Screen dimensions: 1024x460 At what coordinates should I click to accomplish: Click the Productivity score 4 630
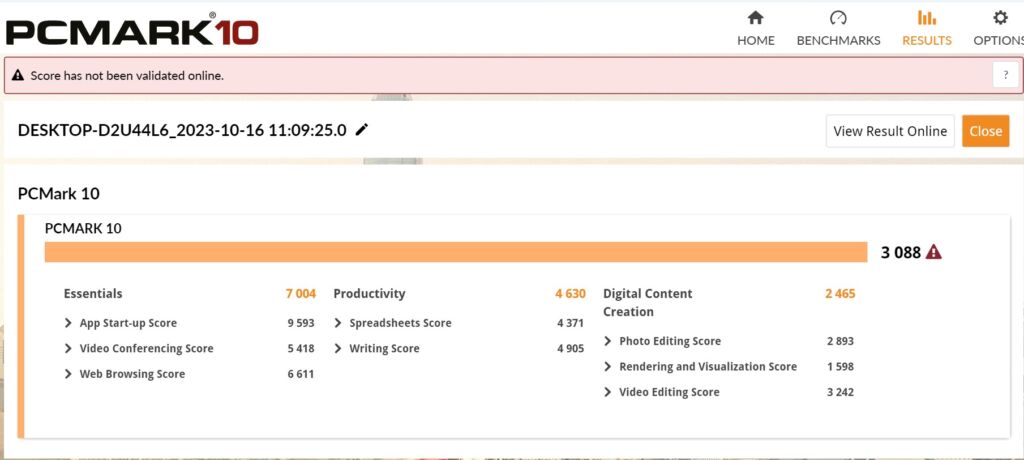[x=570, y=293]
